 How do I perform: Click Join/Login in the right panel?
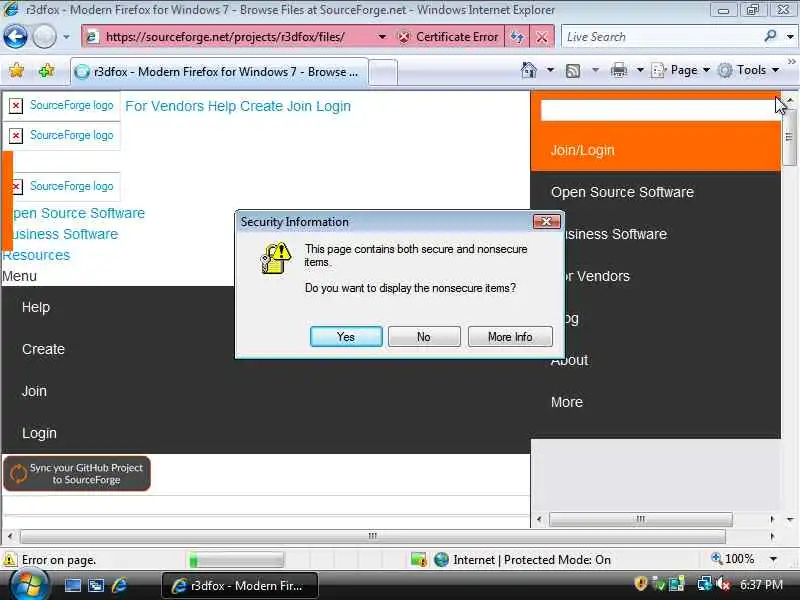tap(583, 151)
